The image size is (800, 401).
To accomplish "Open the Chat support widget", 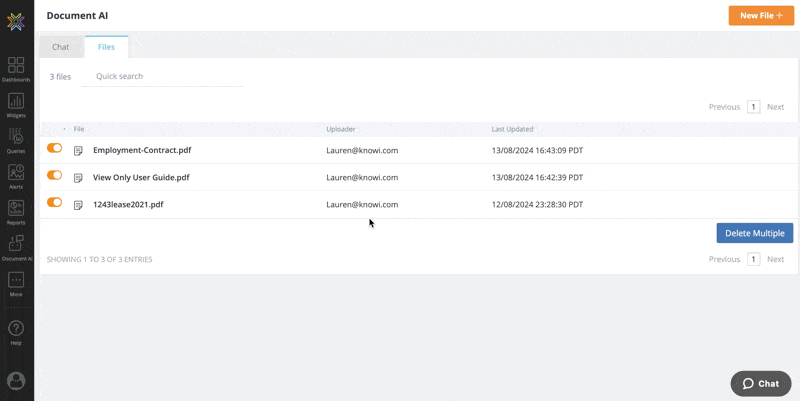I will click(x=761, y=383).
